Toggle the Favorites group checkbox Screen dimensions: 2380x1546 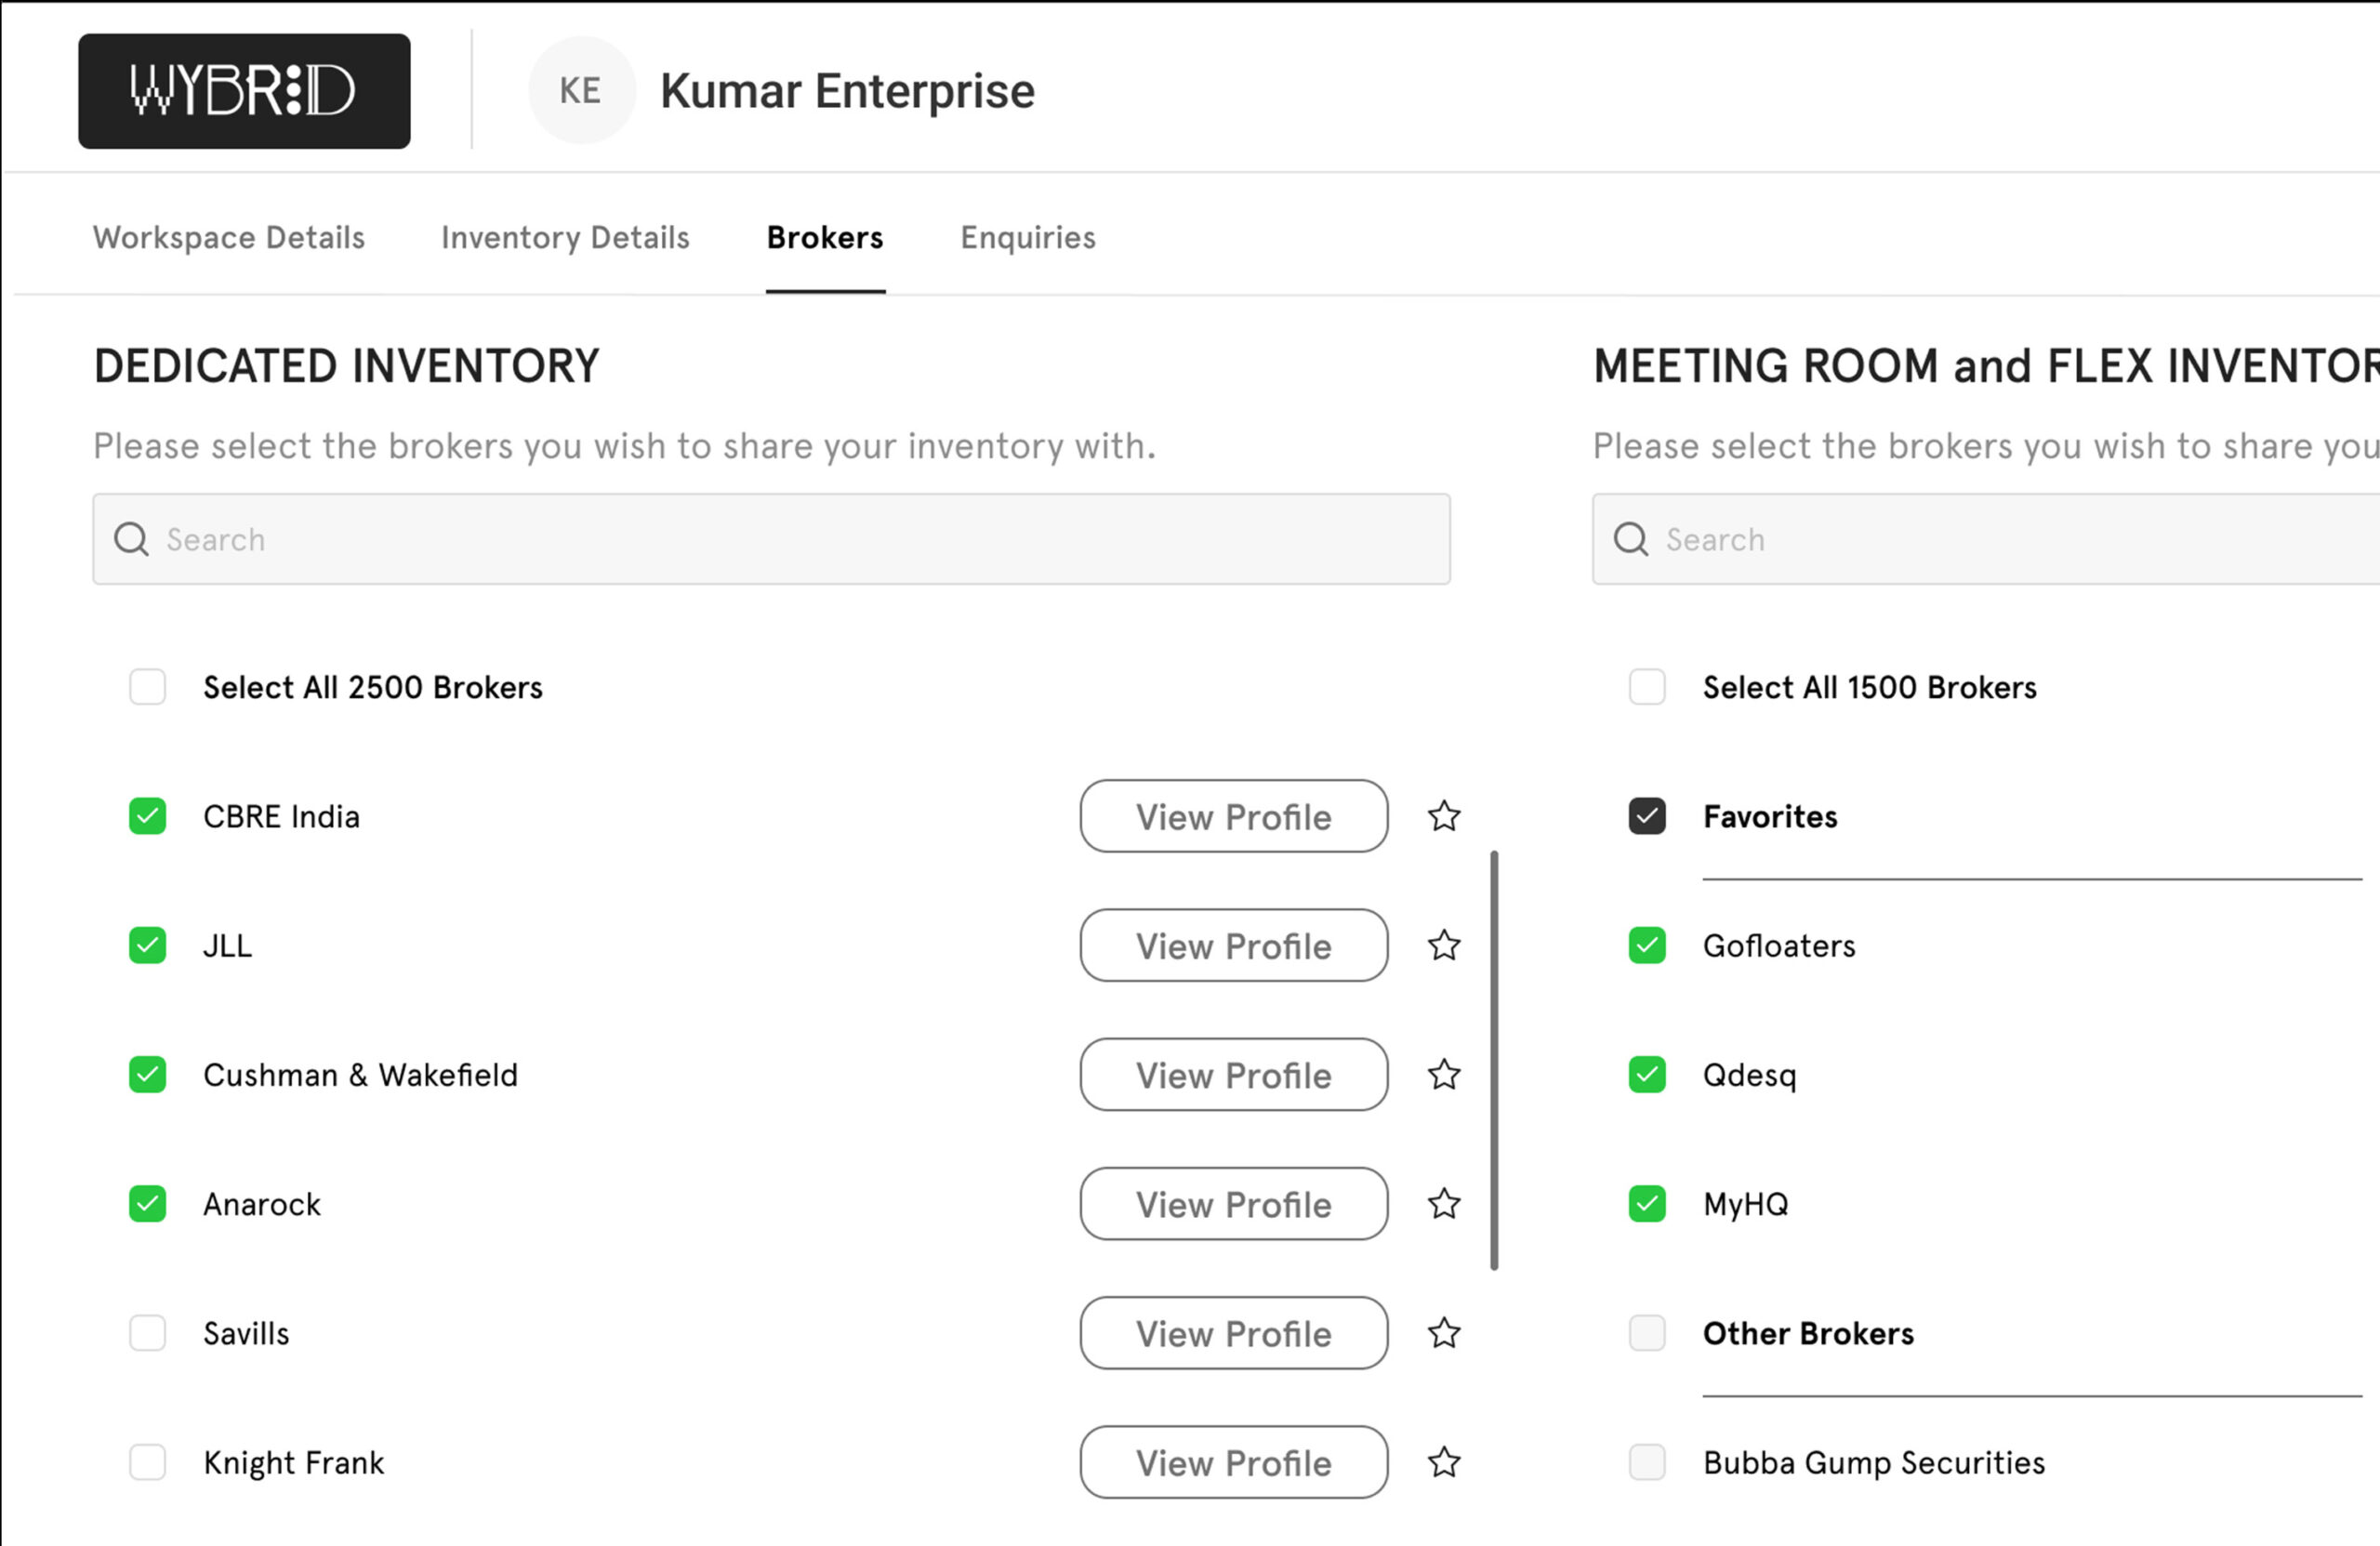coord(1647,816)
